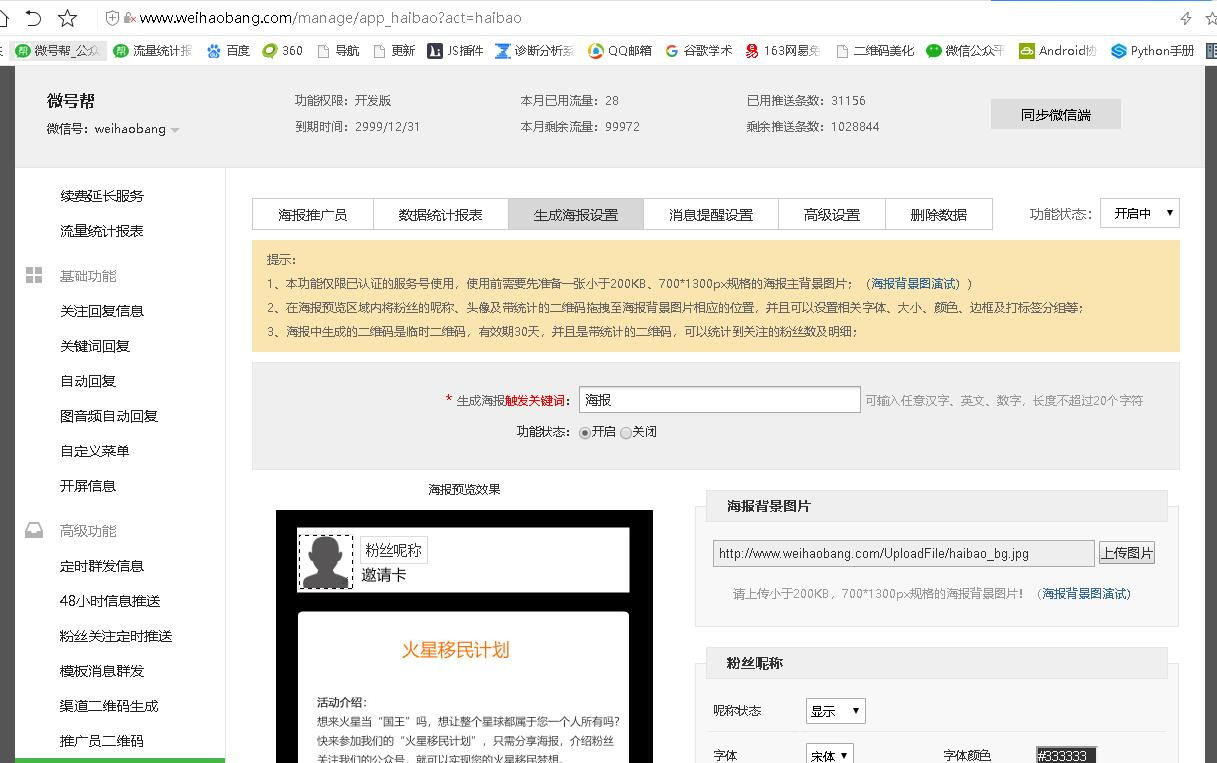This screenshot has height=763, width=1217.
Task: Click the 上传图片 button
Action: (x=1127, y=553)
